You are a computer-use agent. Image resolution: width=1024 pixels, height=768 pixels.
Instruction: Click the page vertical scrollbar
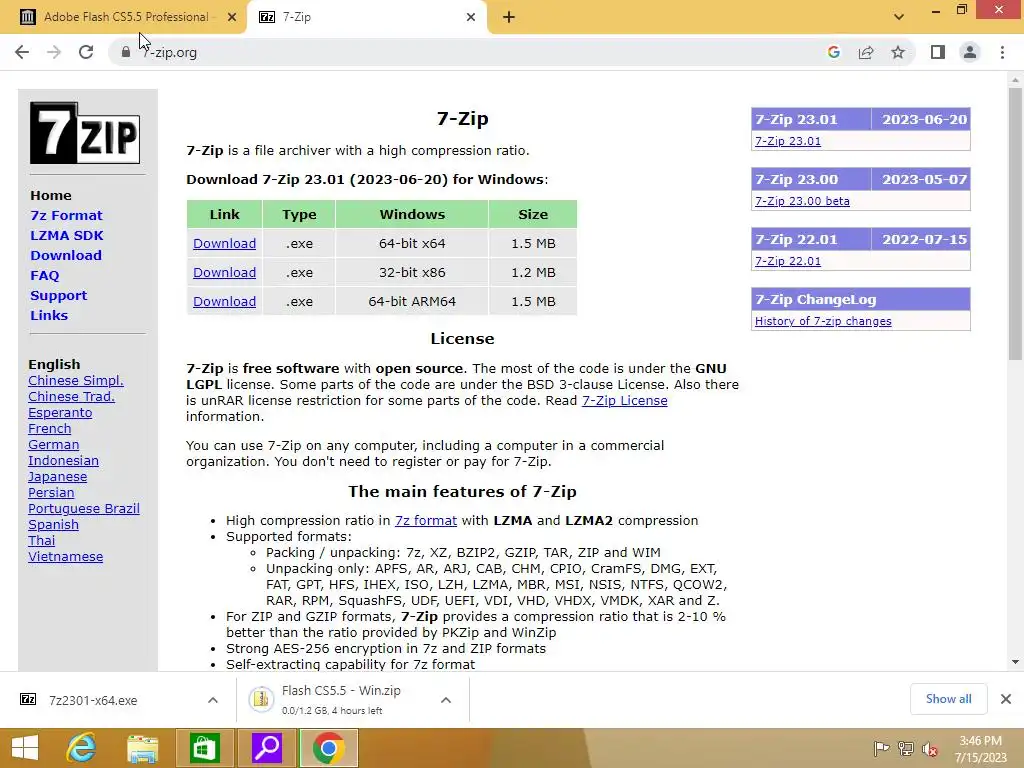(1015, 224)
